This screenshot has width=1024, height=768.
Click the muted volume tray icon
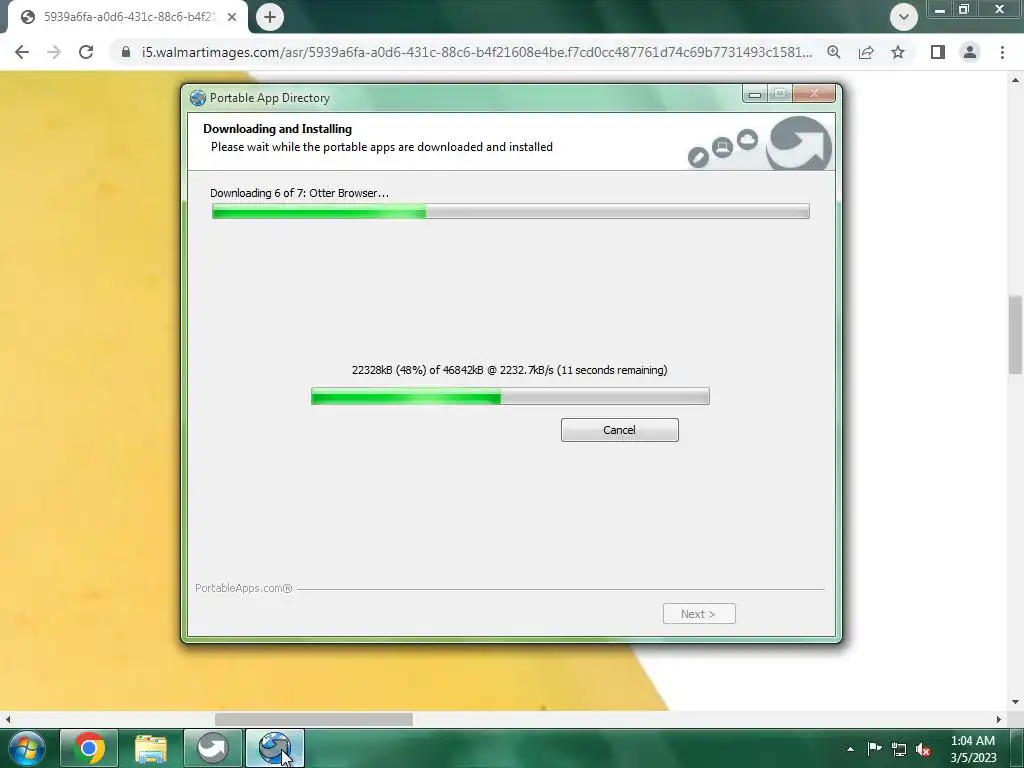click(x=923, y=749)
